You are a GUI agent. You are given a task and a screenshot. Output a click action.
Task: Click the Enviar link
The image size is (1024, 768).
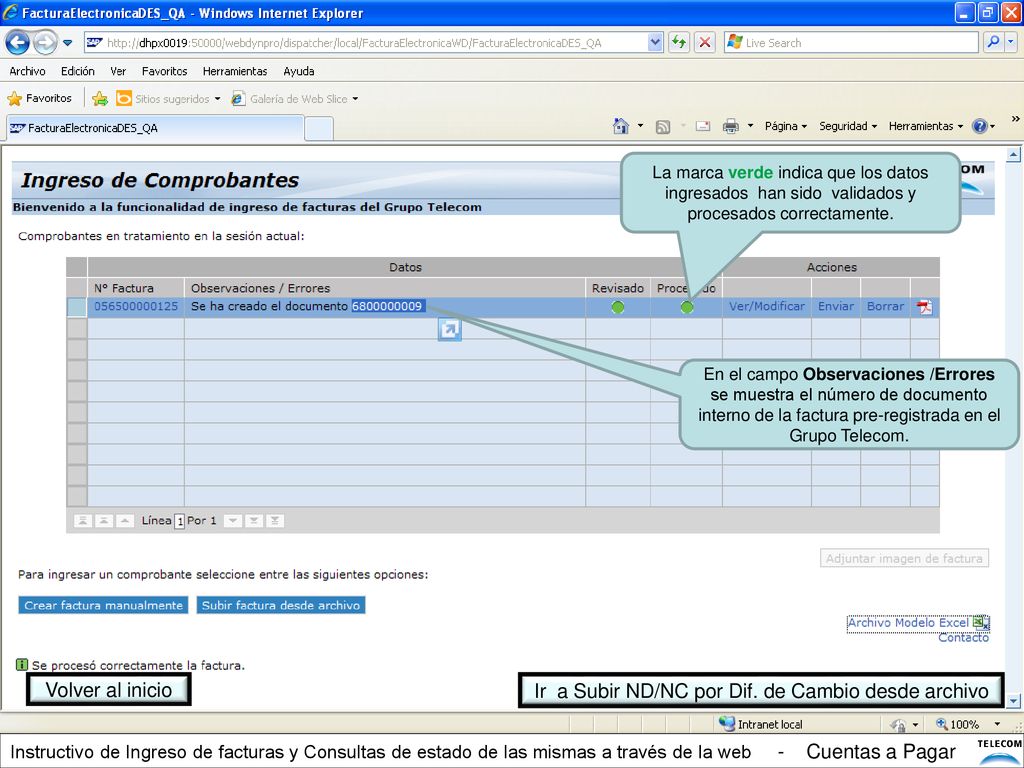pos(836,306)
